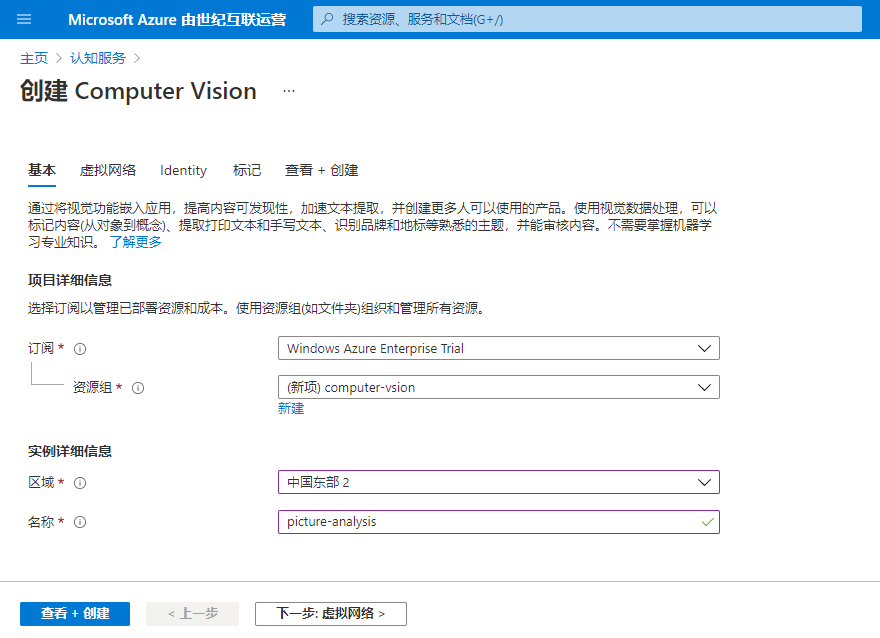880x638 pixels.
Task: Click the 实例详细信息 heading
Action: click(70, 451)
